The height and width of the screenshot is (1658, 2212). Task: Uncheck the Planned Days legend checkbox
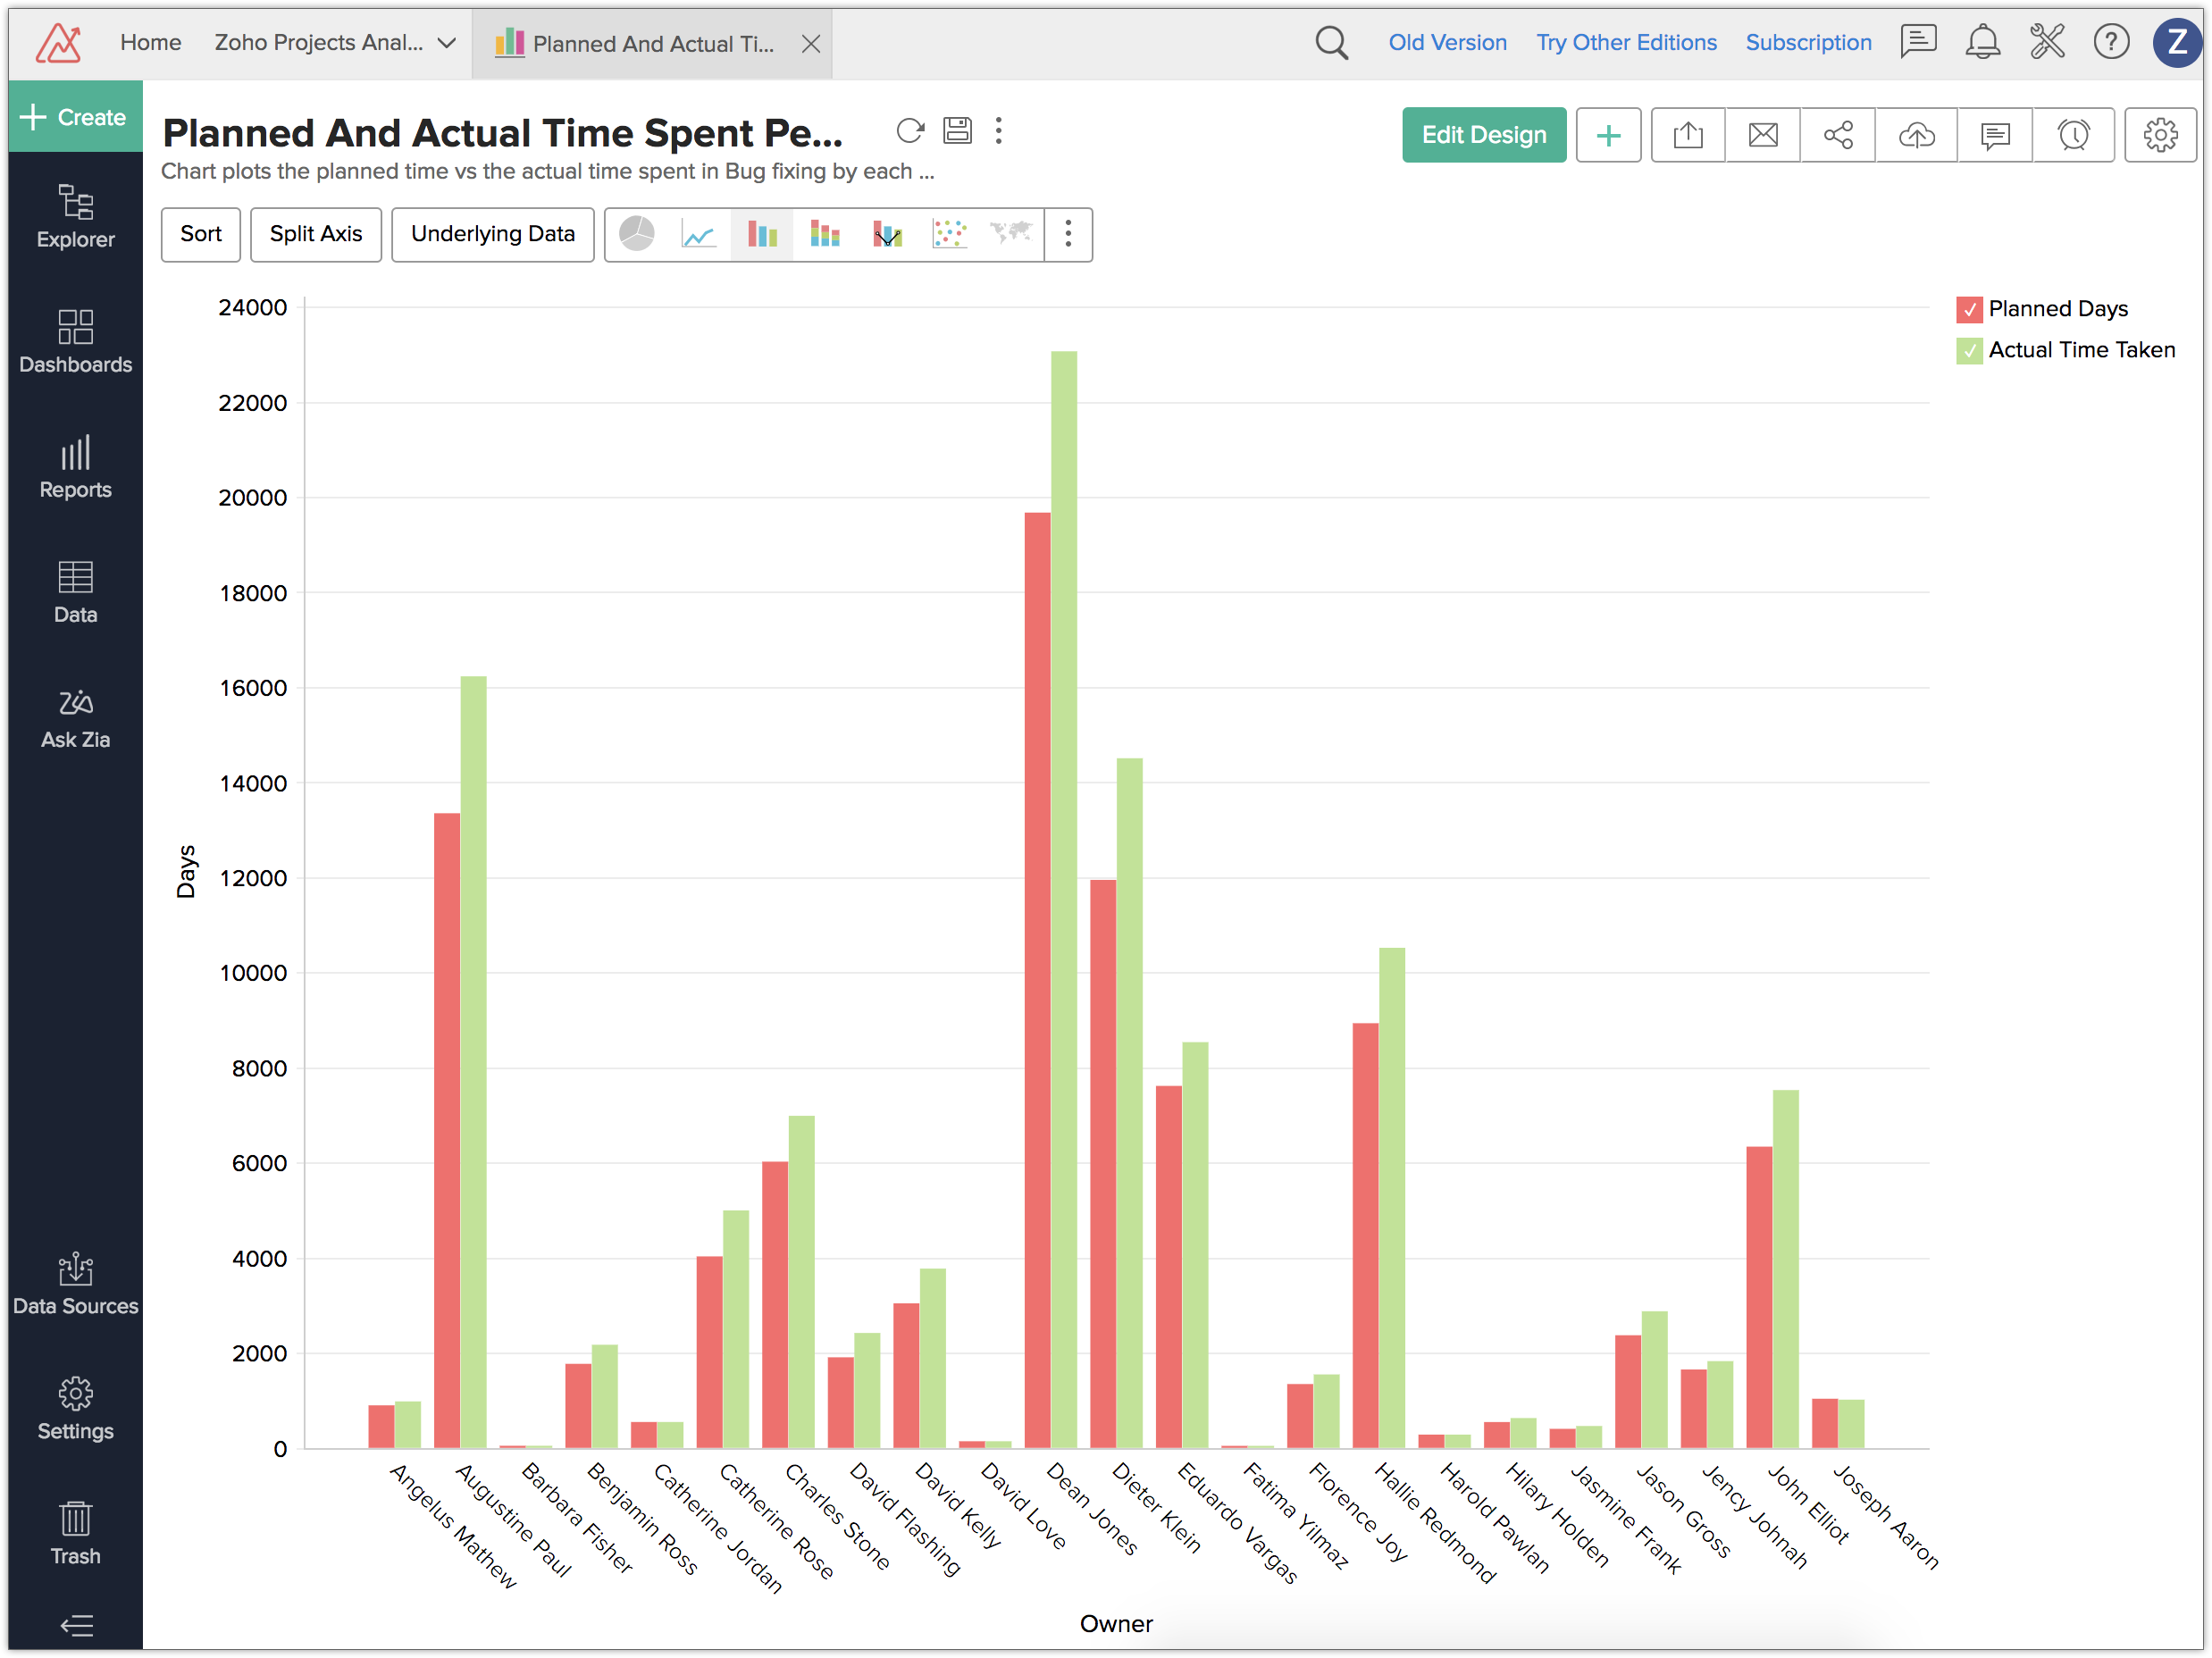pyautogui.click(x=1969, y=309)
